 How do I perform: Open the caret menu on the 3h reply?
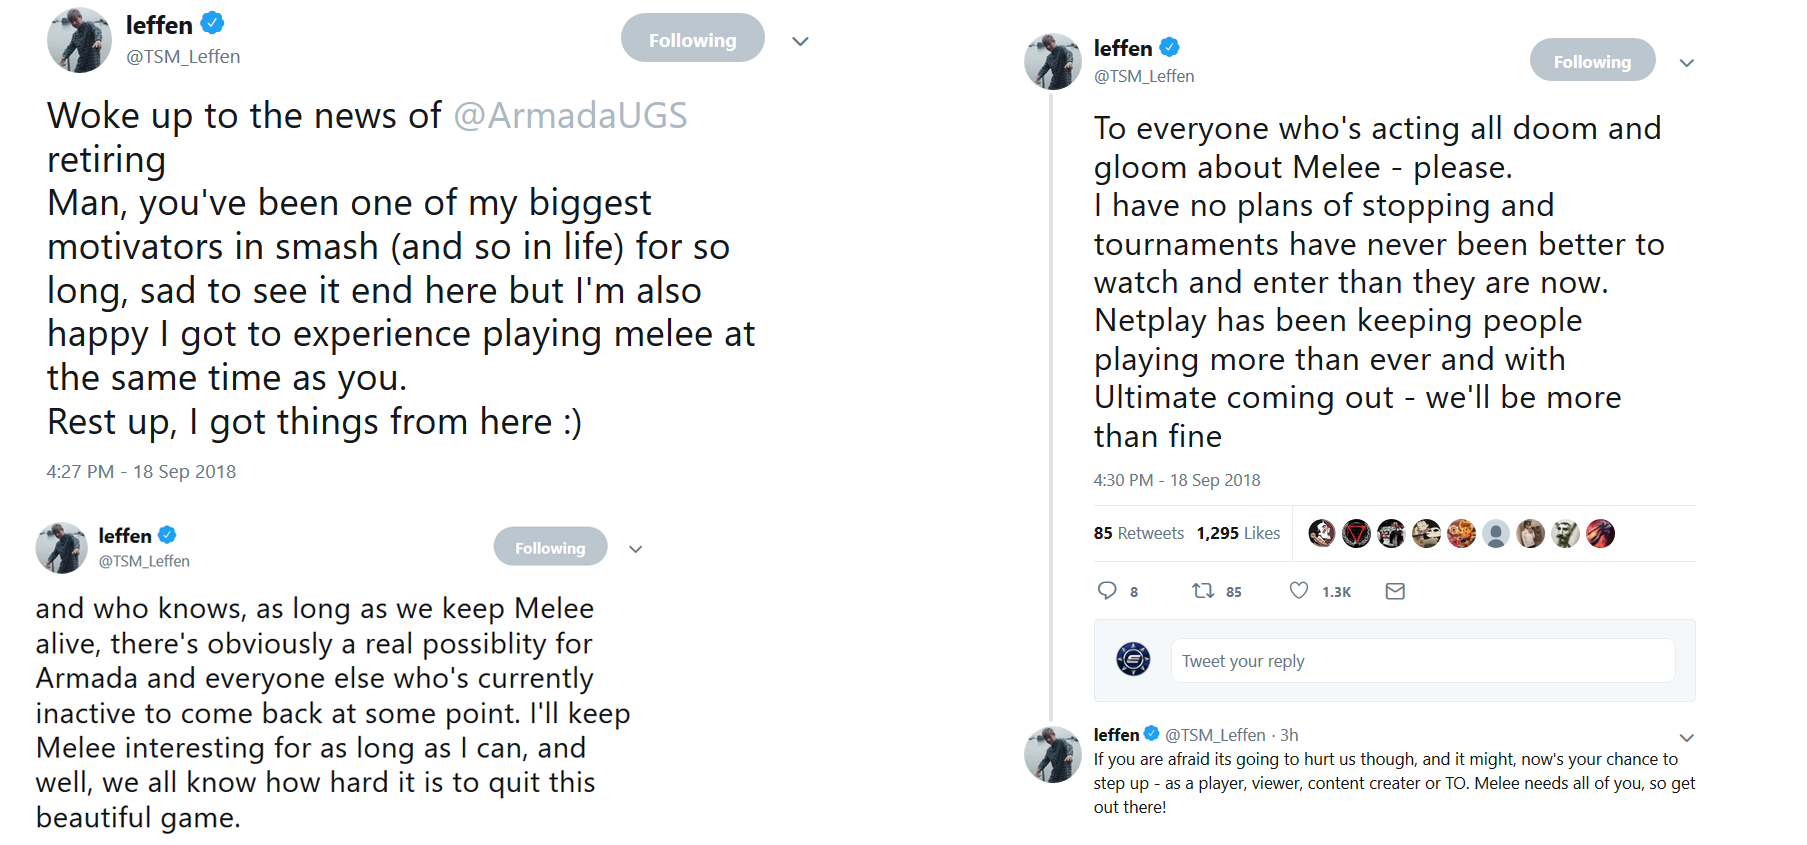coord(1687,737)
